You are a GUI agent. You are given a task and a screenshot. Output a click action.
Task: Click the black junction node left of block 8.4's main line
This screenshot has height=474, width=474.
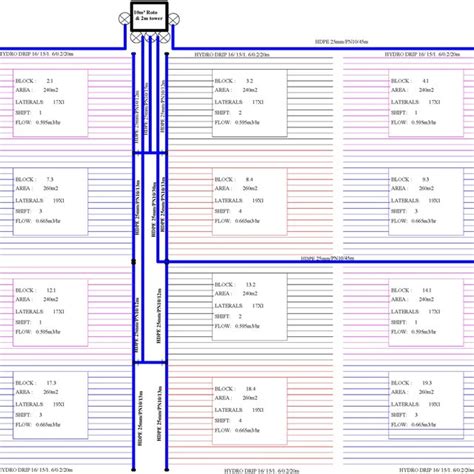click(134, 262)
